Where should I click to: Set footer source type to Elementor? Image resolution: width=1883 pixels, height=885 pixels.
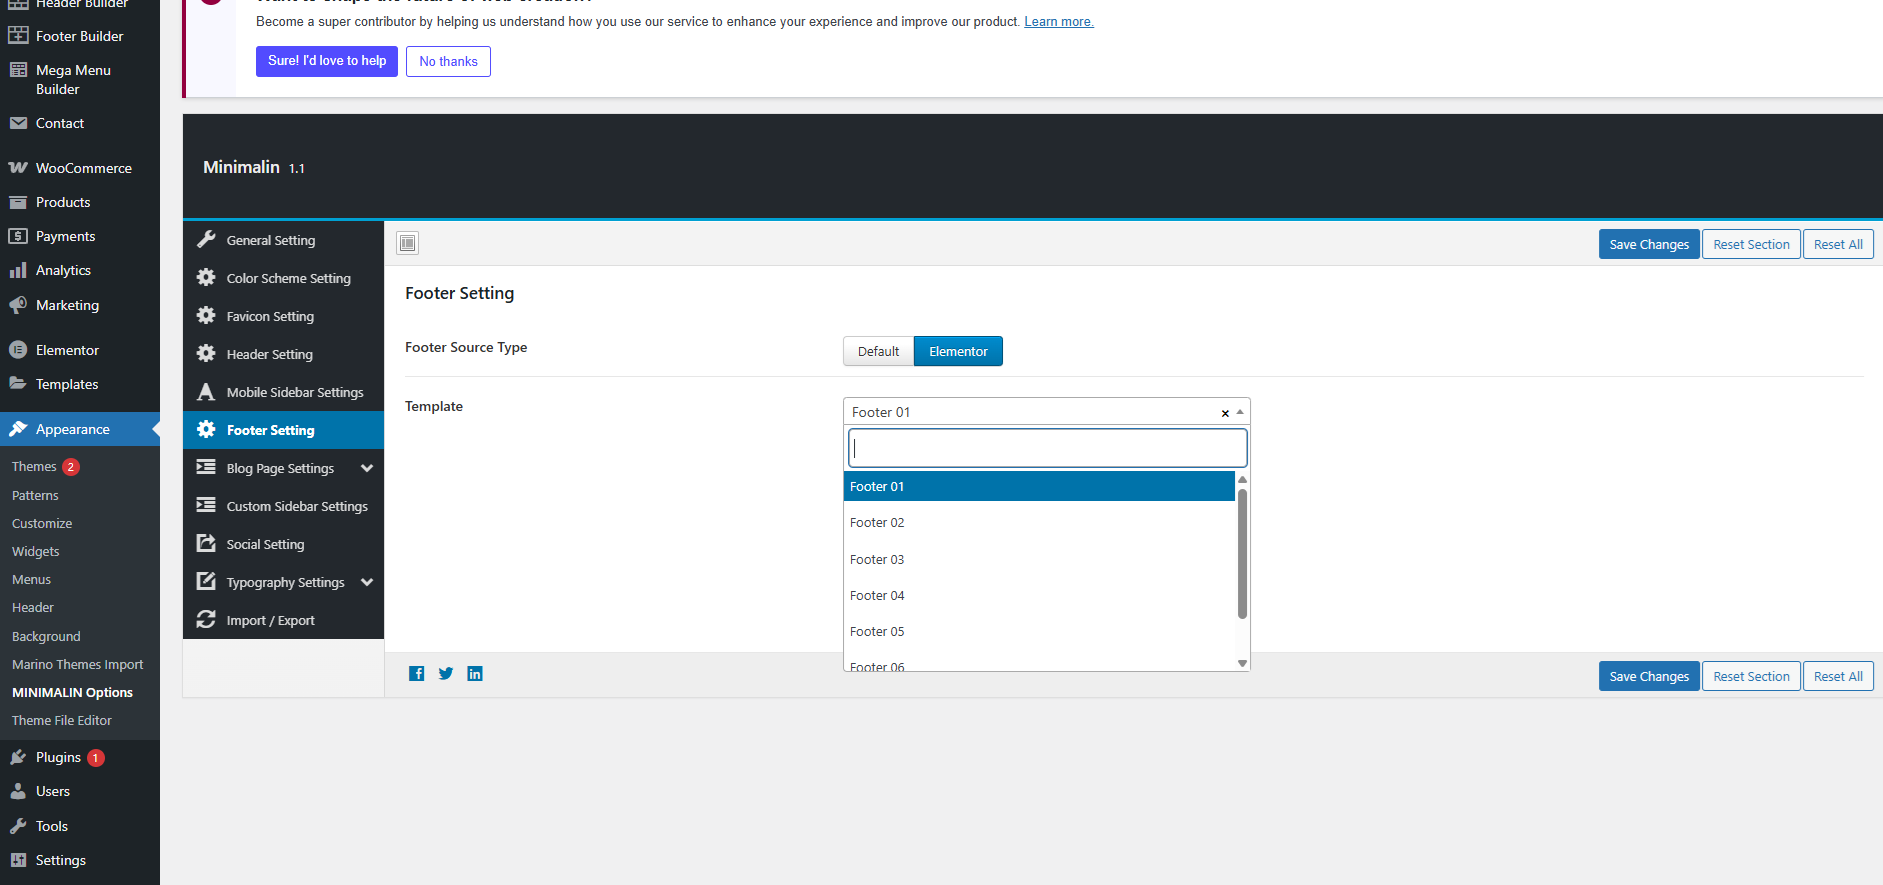[x=957, y=351]
